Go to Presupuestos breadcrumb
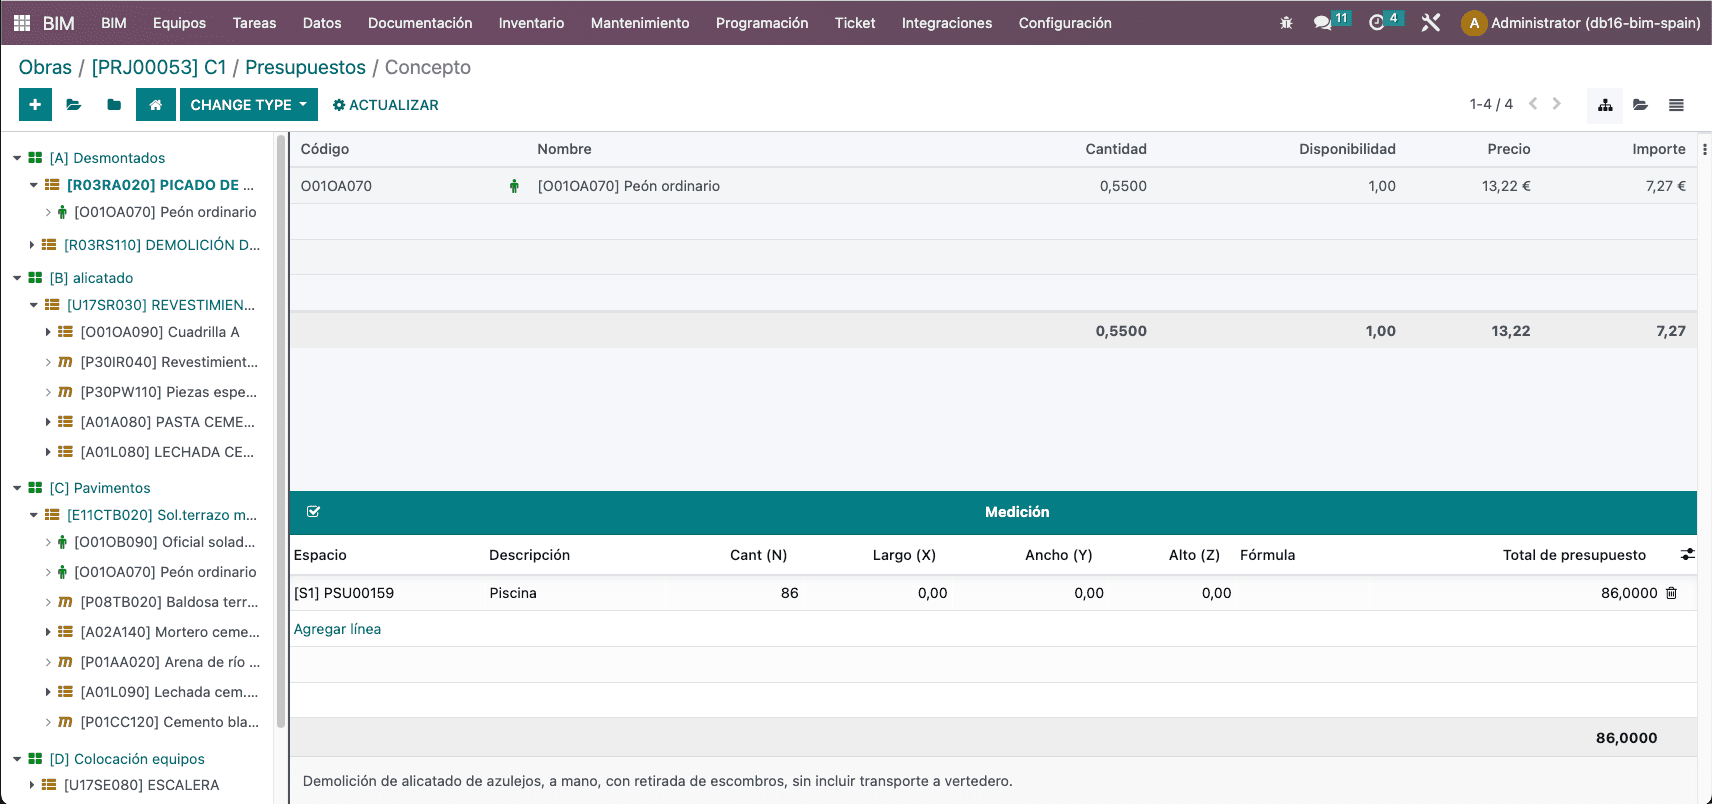This screenshot has width=1712, height=804. tap(305, 67)
